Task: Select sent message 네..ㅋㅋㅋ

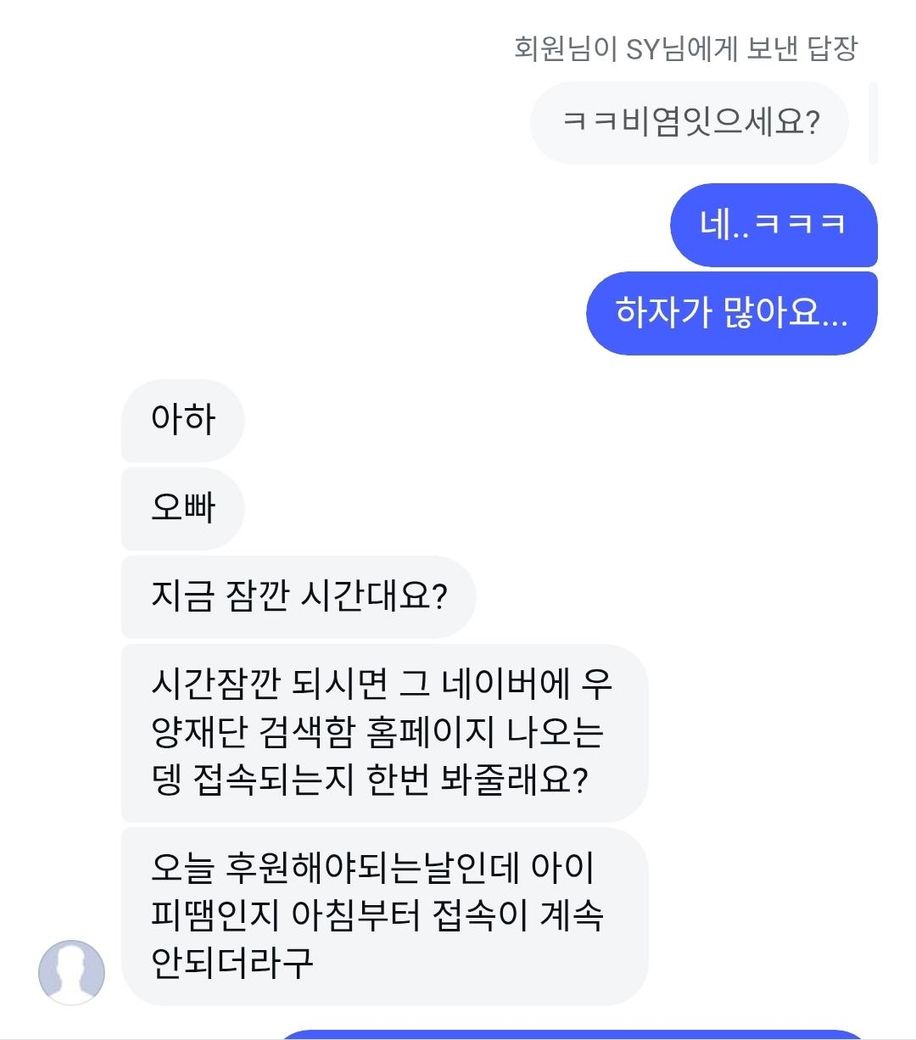Action: (x=773, y=225)
